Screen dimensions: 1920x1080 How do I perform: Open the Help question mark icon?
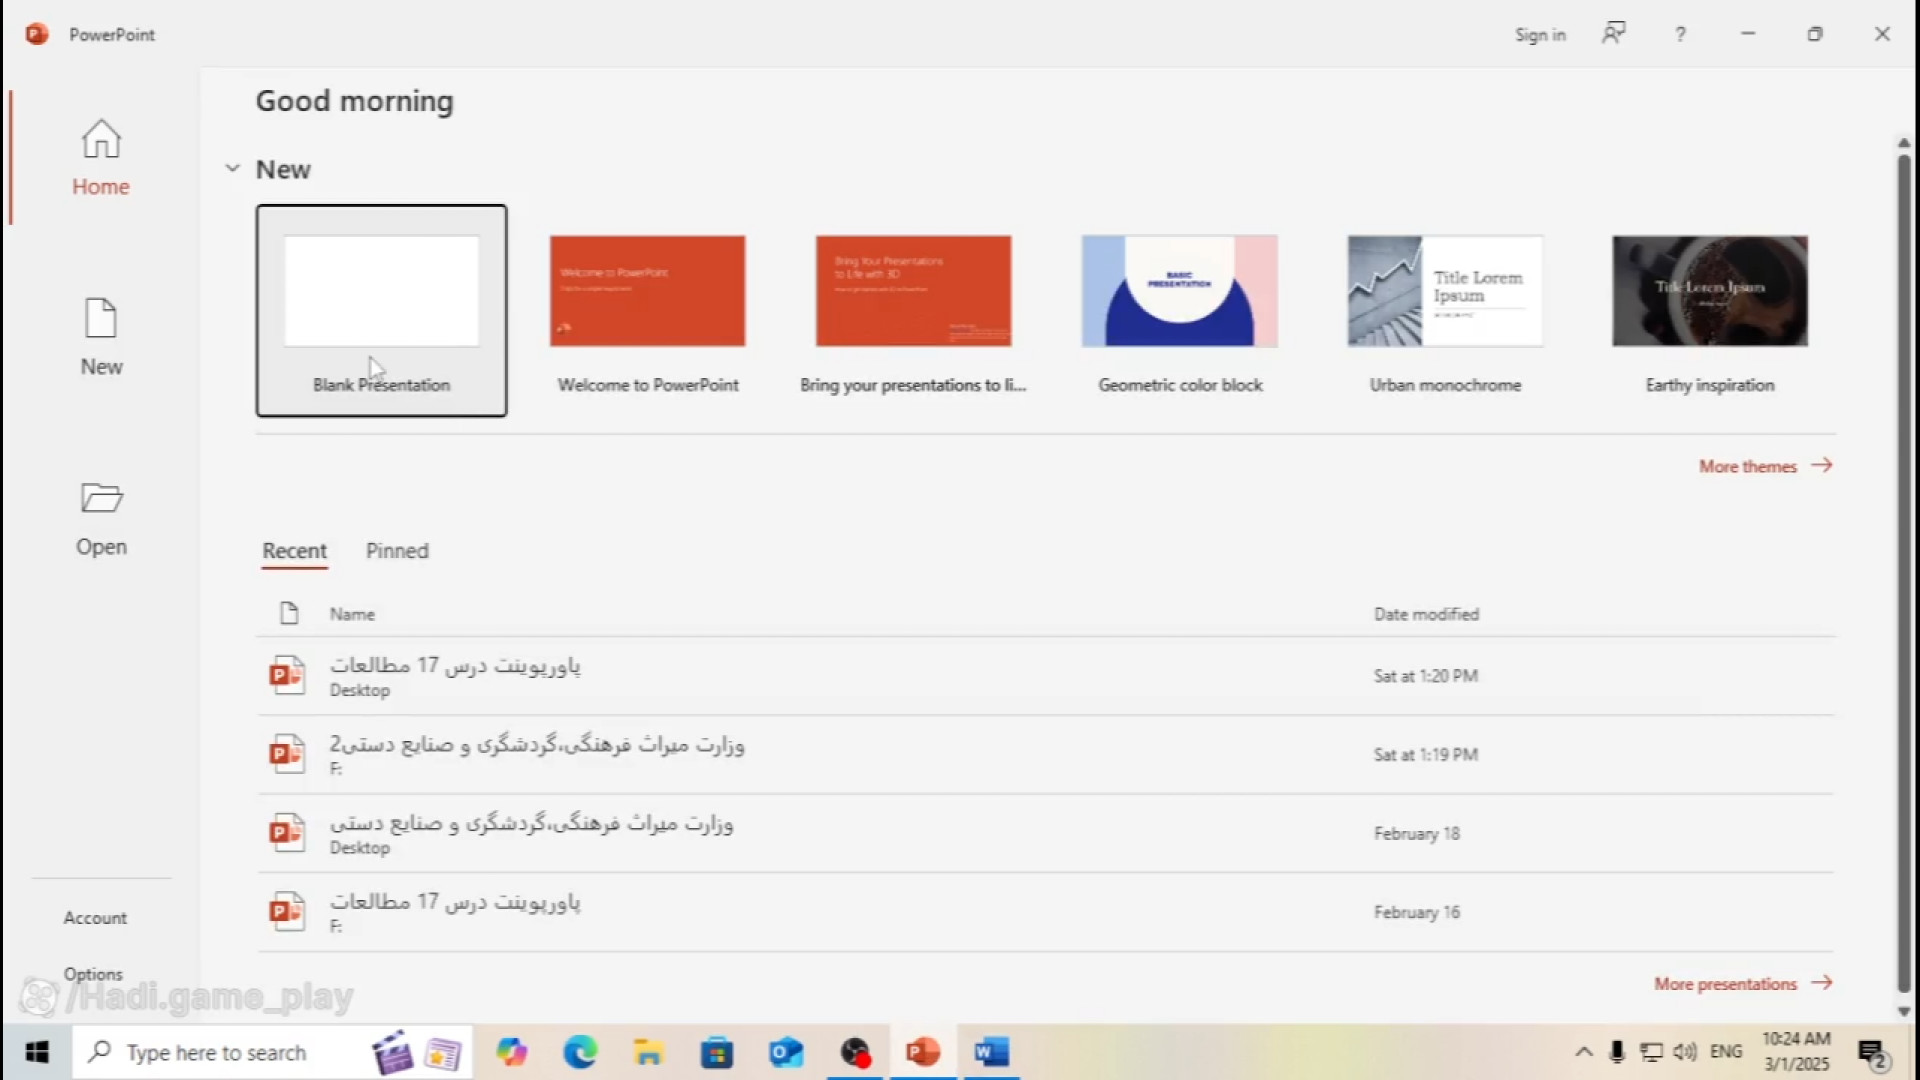pos(1681,34)
